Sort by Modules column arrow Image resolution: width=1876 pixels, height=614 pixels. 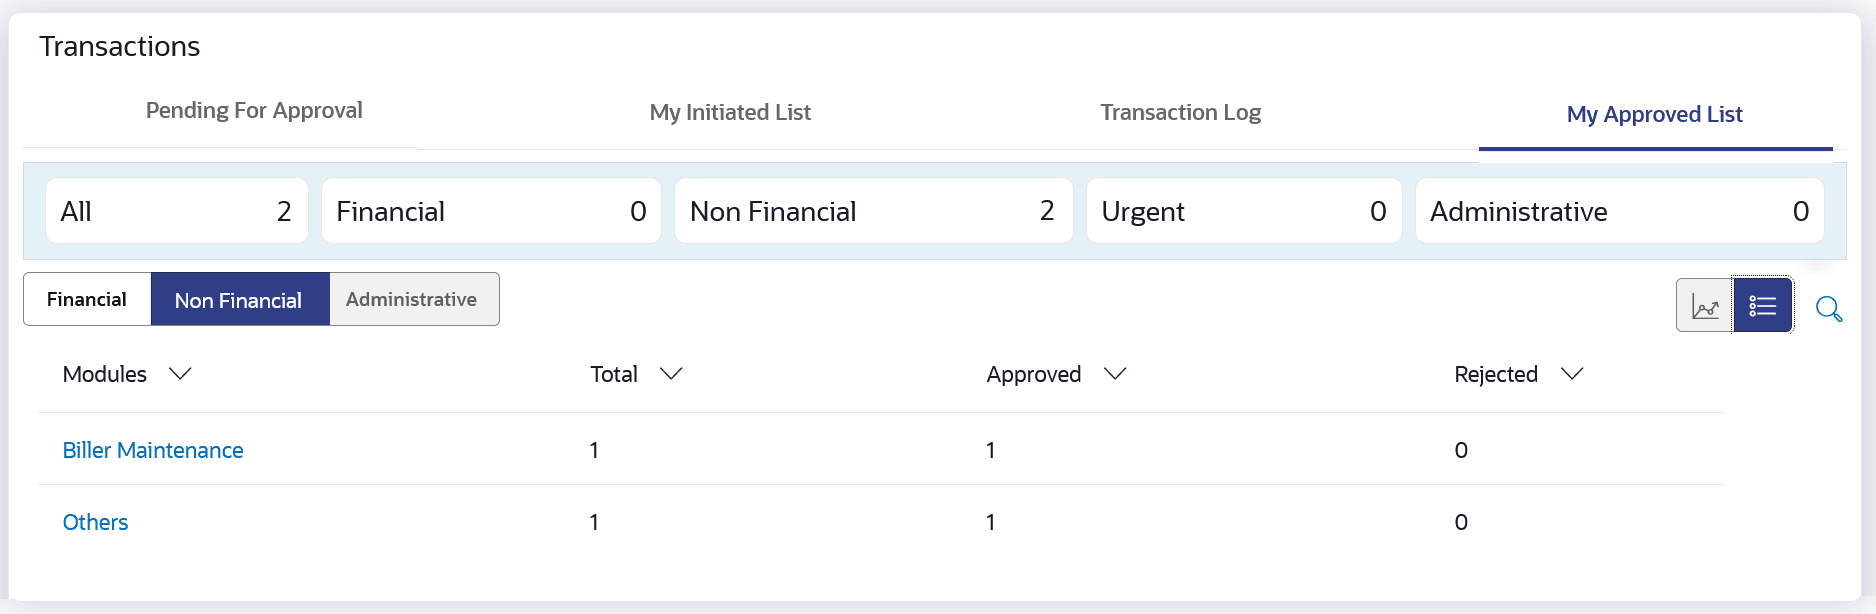tap(180, 374)
